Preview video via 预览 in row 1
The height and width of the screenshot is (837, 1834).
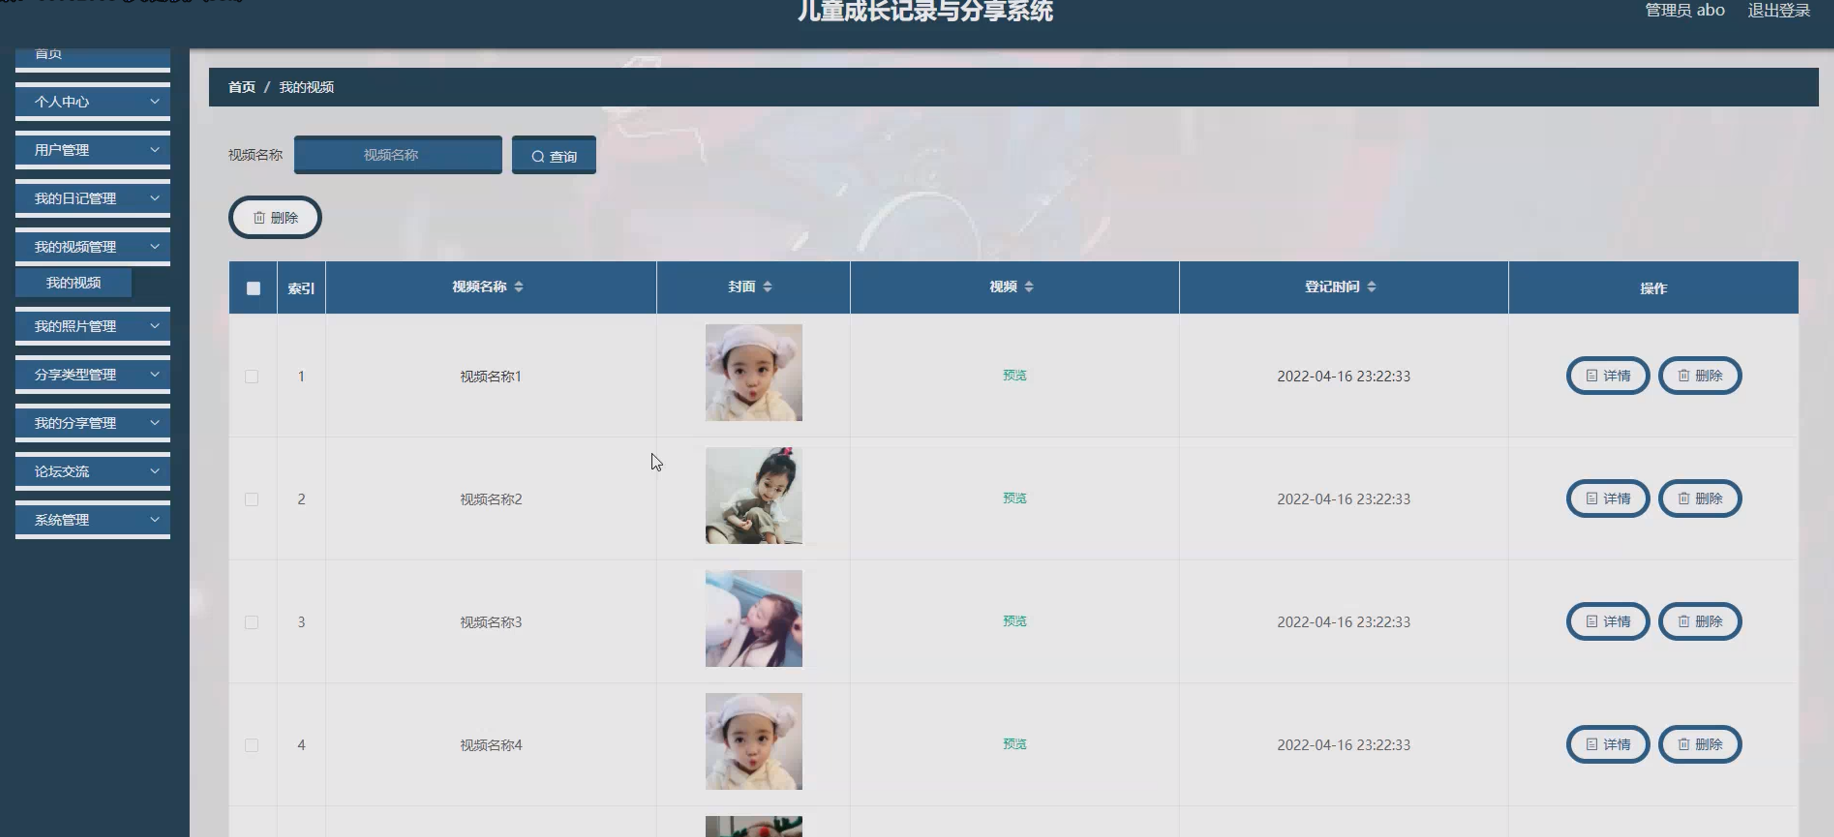tap(1014, 376)
